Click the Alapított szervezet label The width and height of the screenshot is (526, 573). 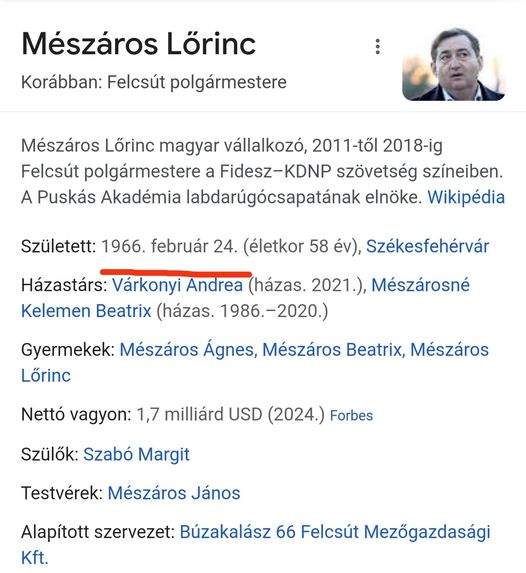pos(98,532)
